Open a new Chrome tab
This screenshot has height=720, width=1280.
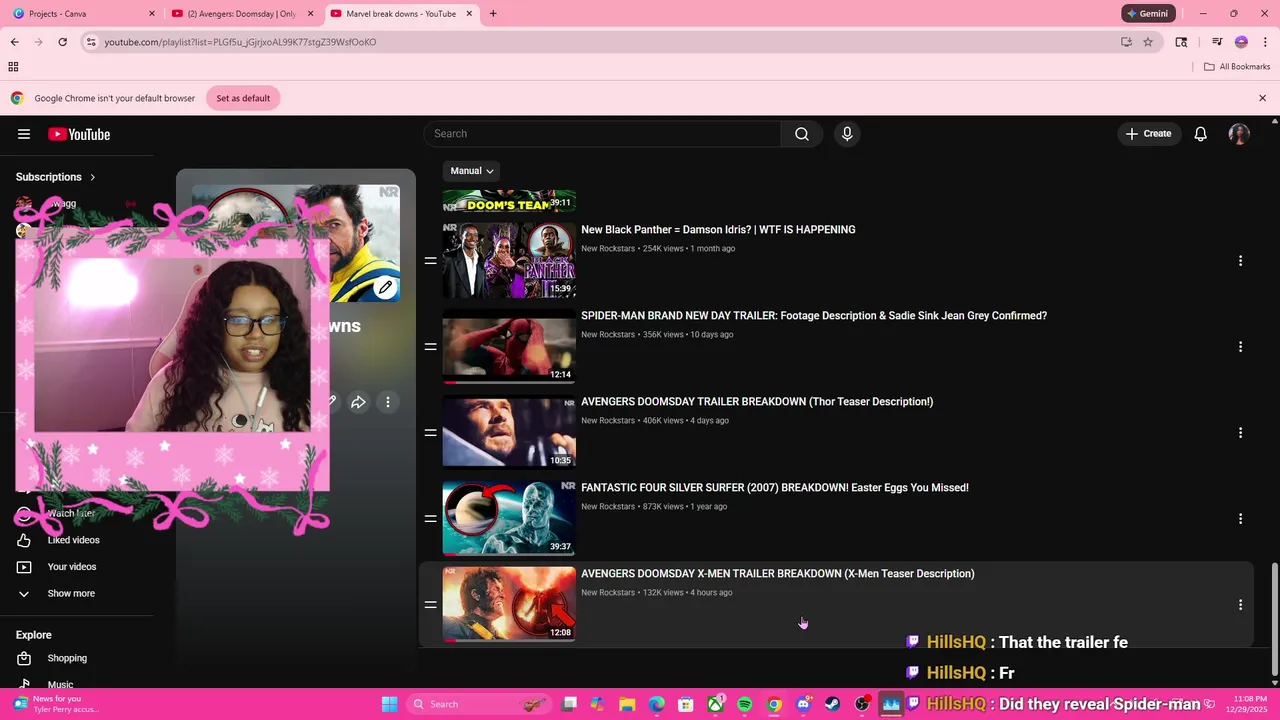[493, 14]
